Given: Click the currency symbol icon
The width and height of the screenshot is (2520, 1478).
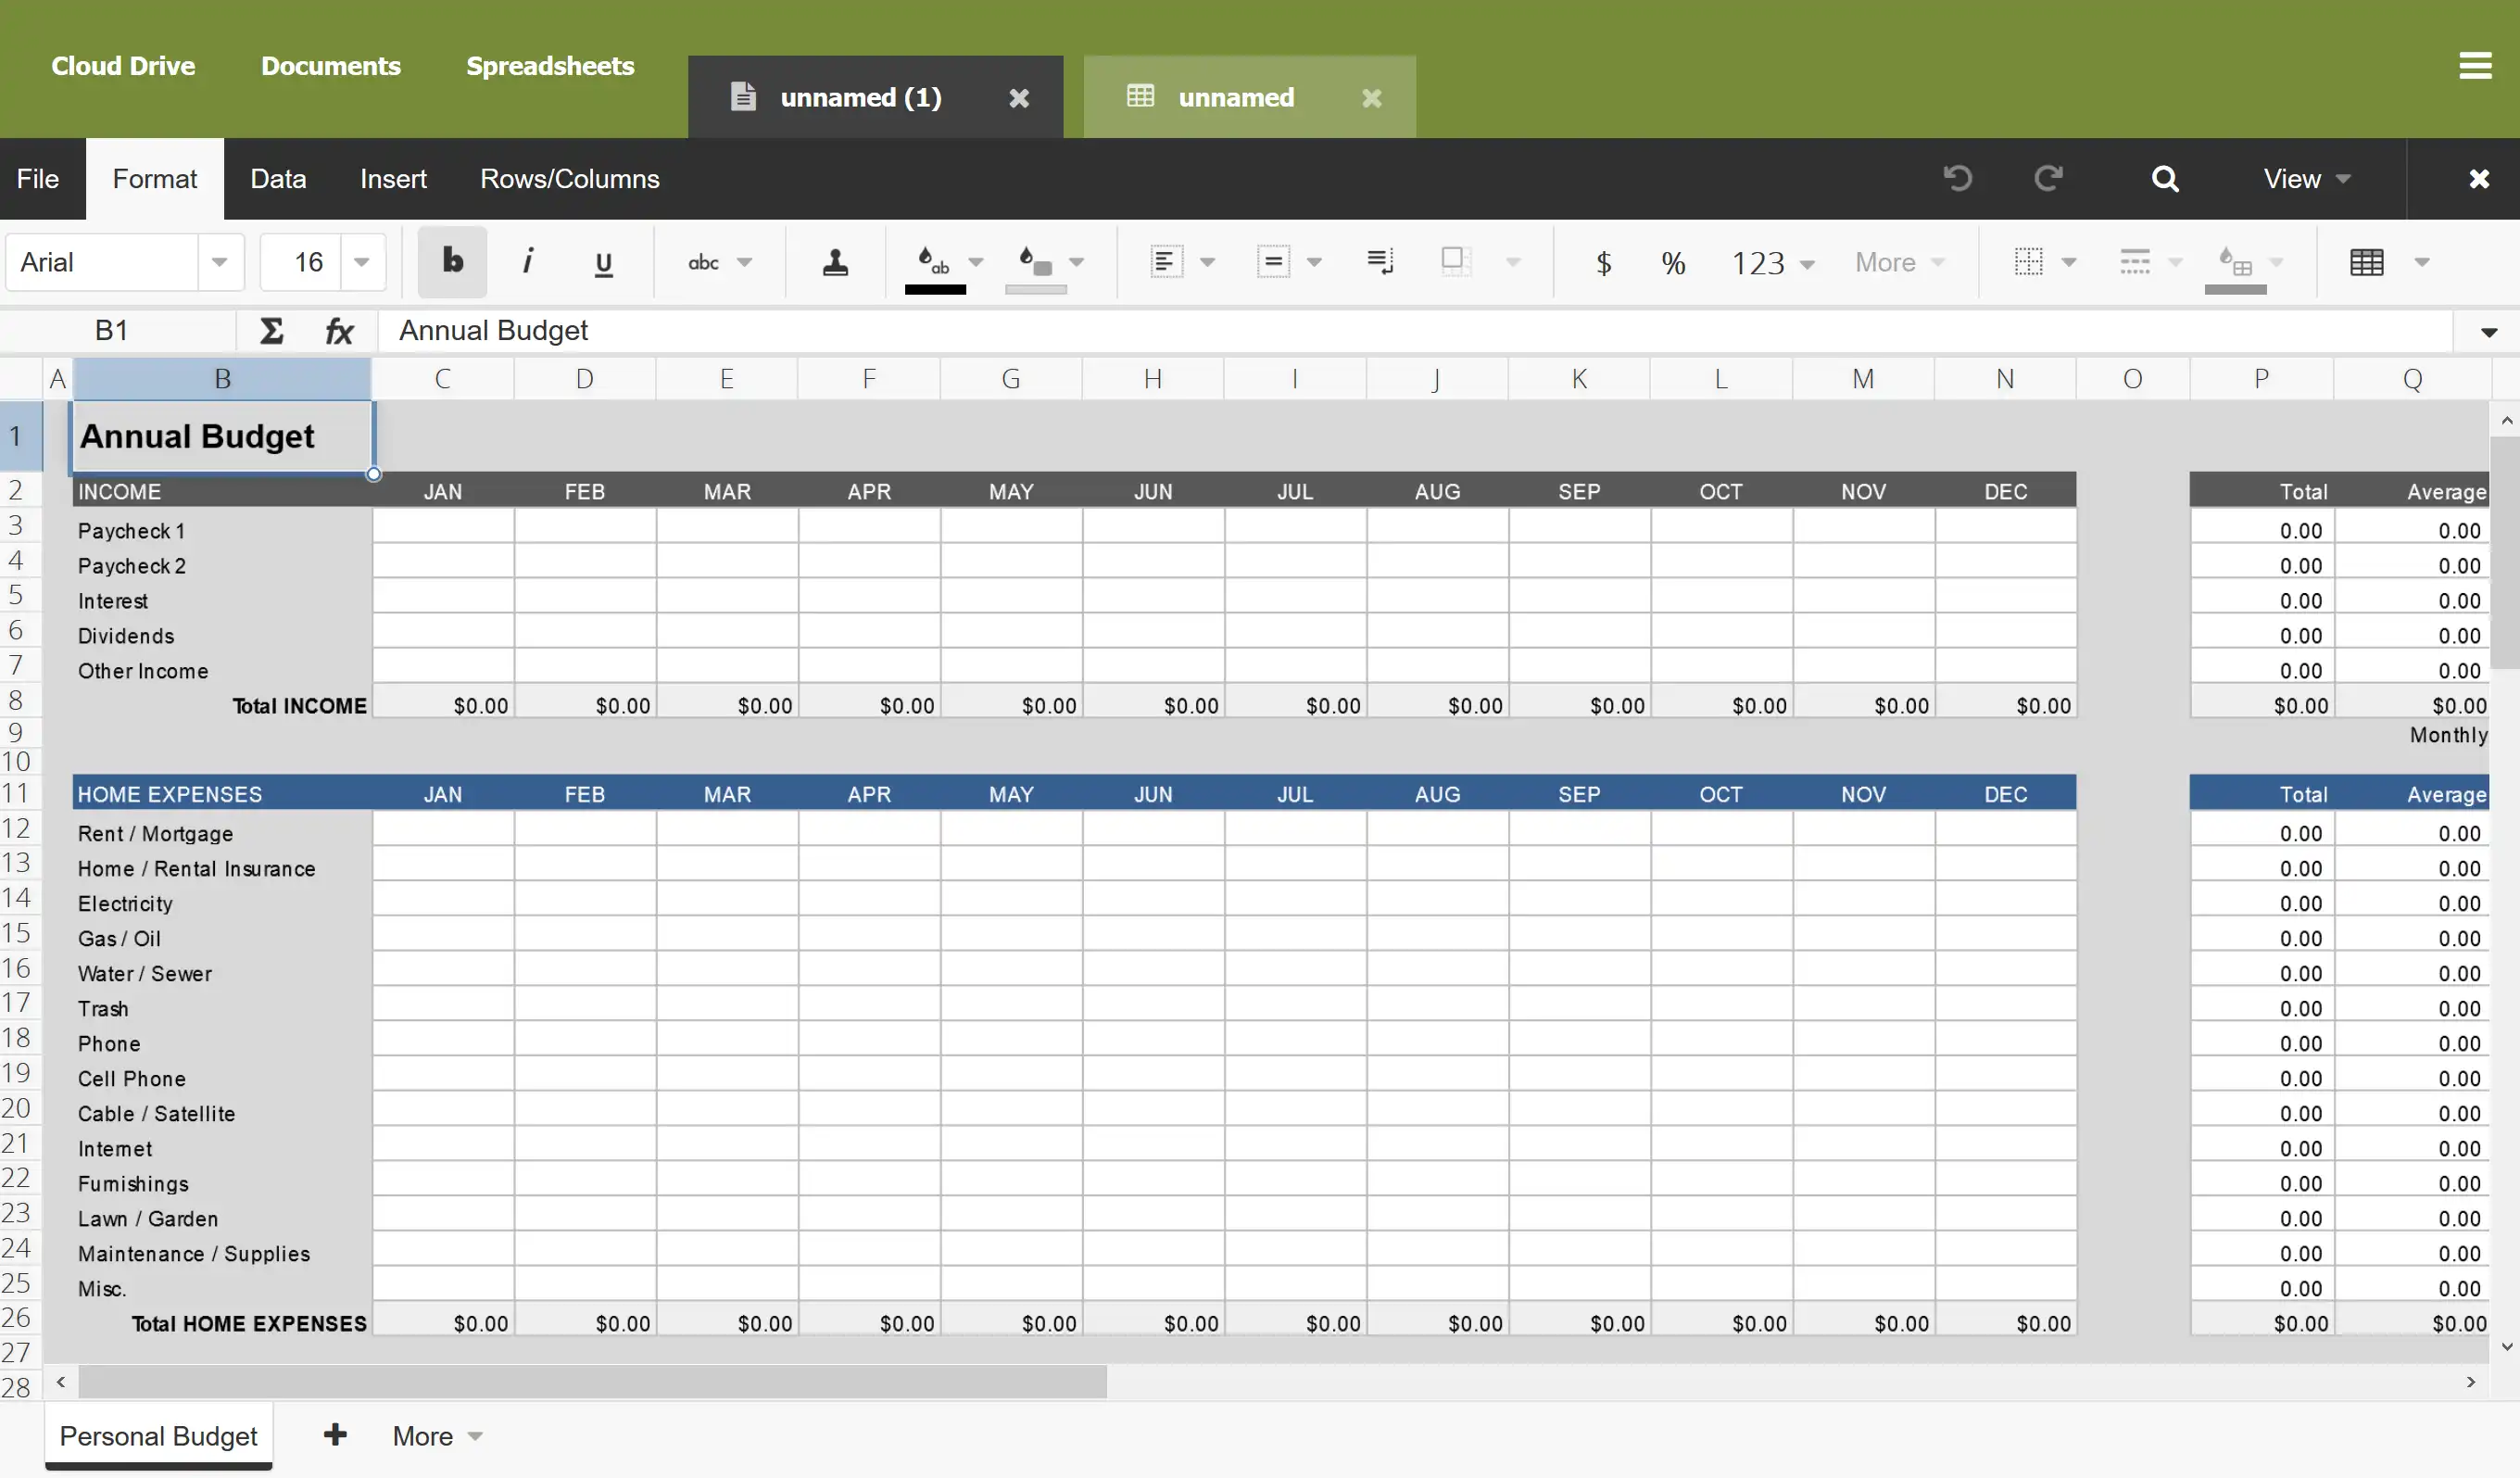Looking at the screenshot, I should click(x=1602, y=260).
